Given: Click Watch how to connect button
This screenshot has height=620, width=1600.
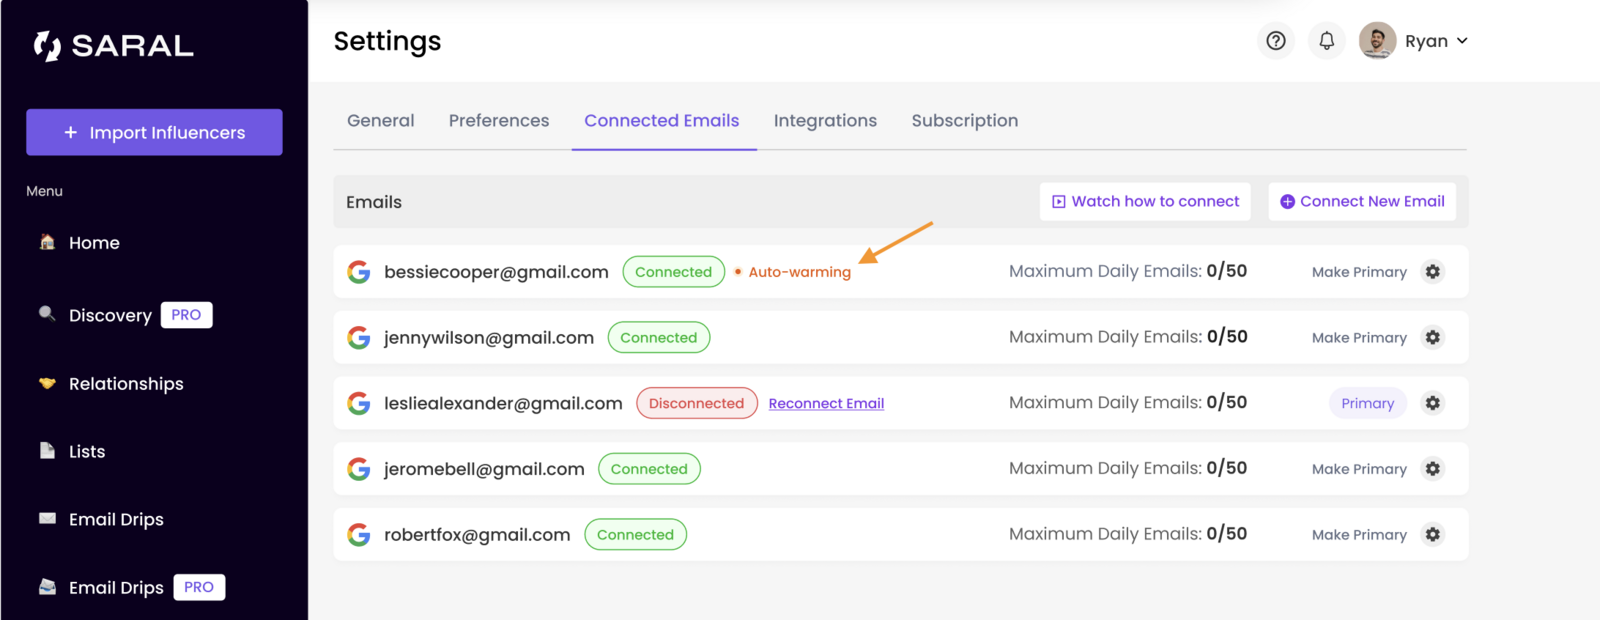Looking at the screenshot, I should [x=1145, y=202].
